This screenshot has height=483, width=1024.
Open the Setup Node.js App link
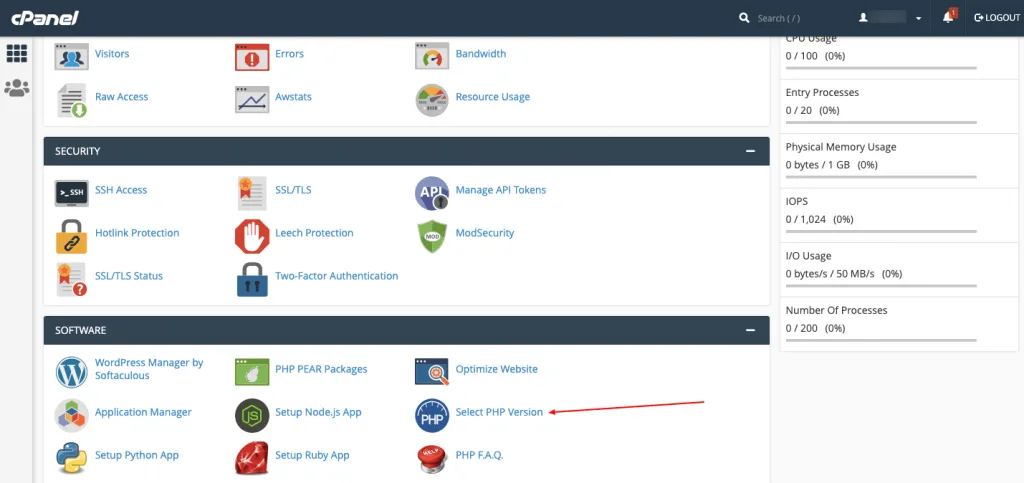[318, 412]
